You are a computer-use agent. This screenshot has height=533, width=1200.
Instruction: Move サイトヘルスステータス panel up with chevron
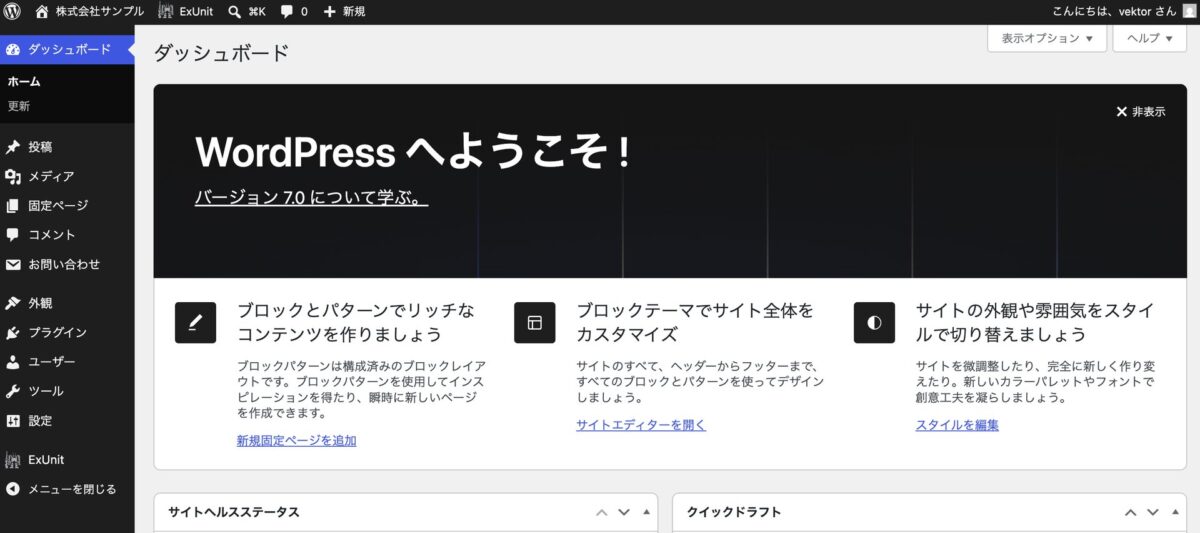[x=601, y=512]
